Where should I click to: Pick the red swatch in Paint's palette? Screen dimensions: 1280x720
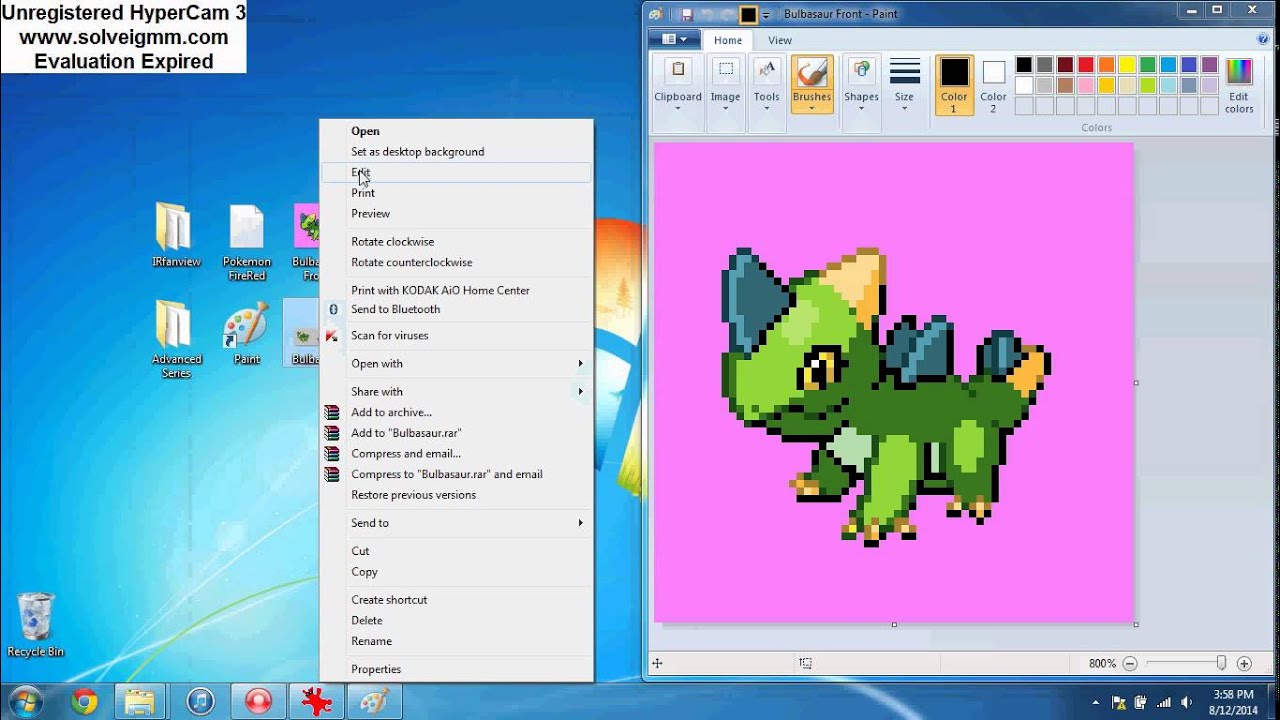click(1086, 65)
